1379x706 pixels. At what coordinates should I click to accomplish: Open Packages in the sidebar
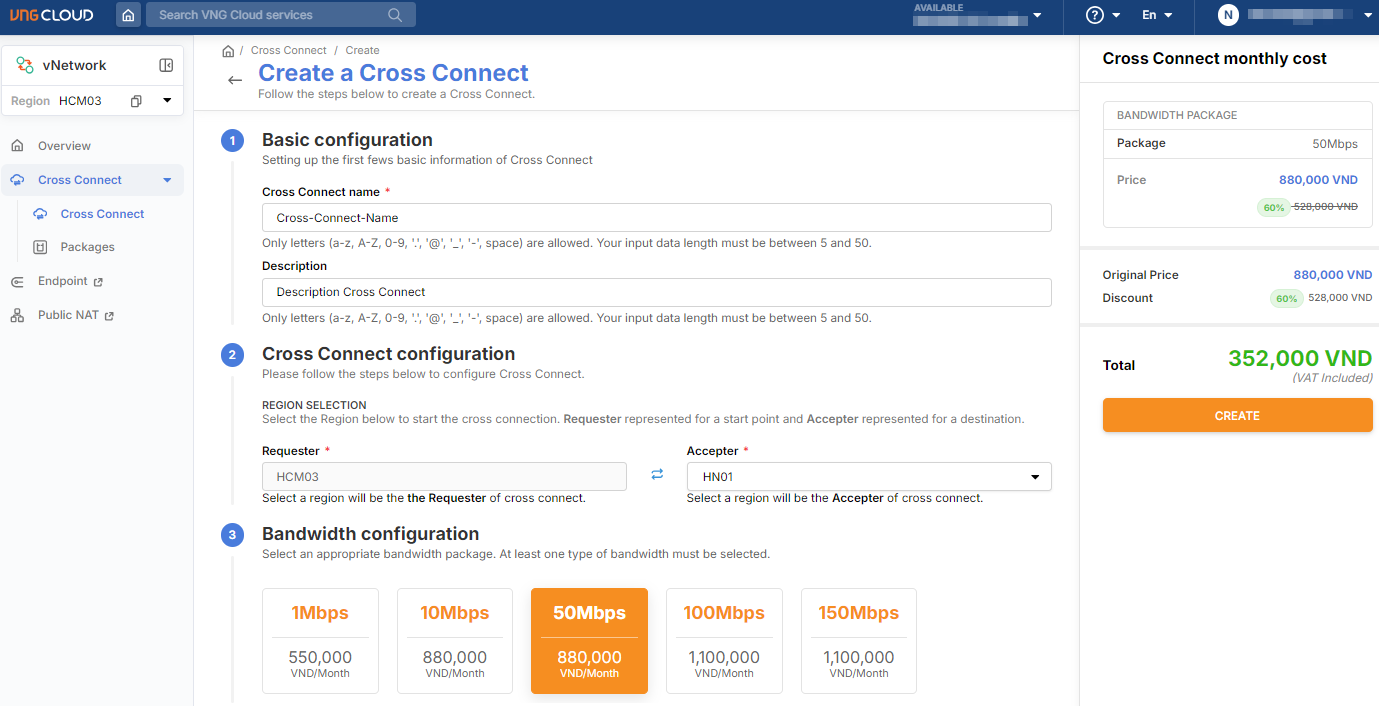click(87, 247)
